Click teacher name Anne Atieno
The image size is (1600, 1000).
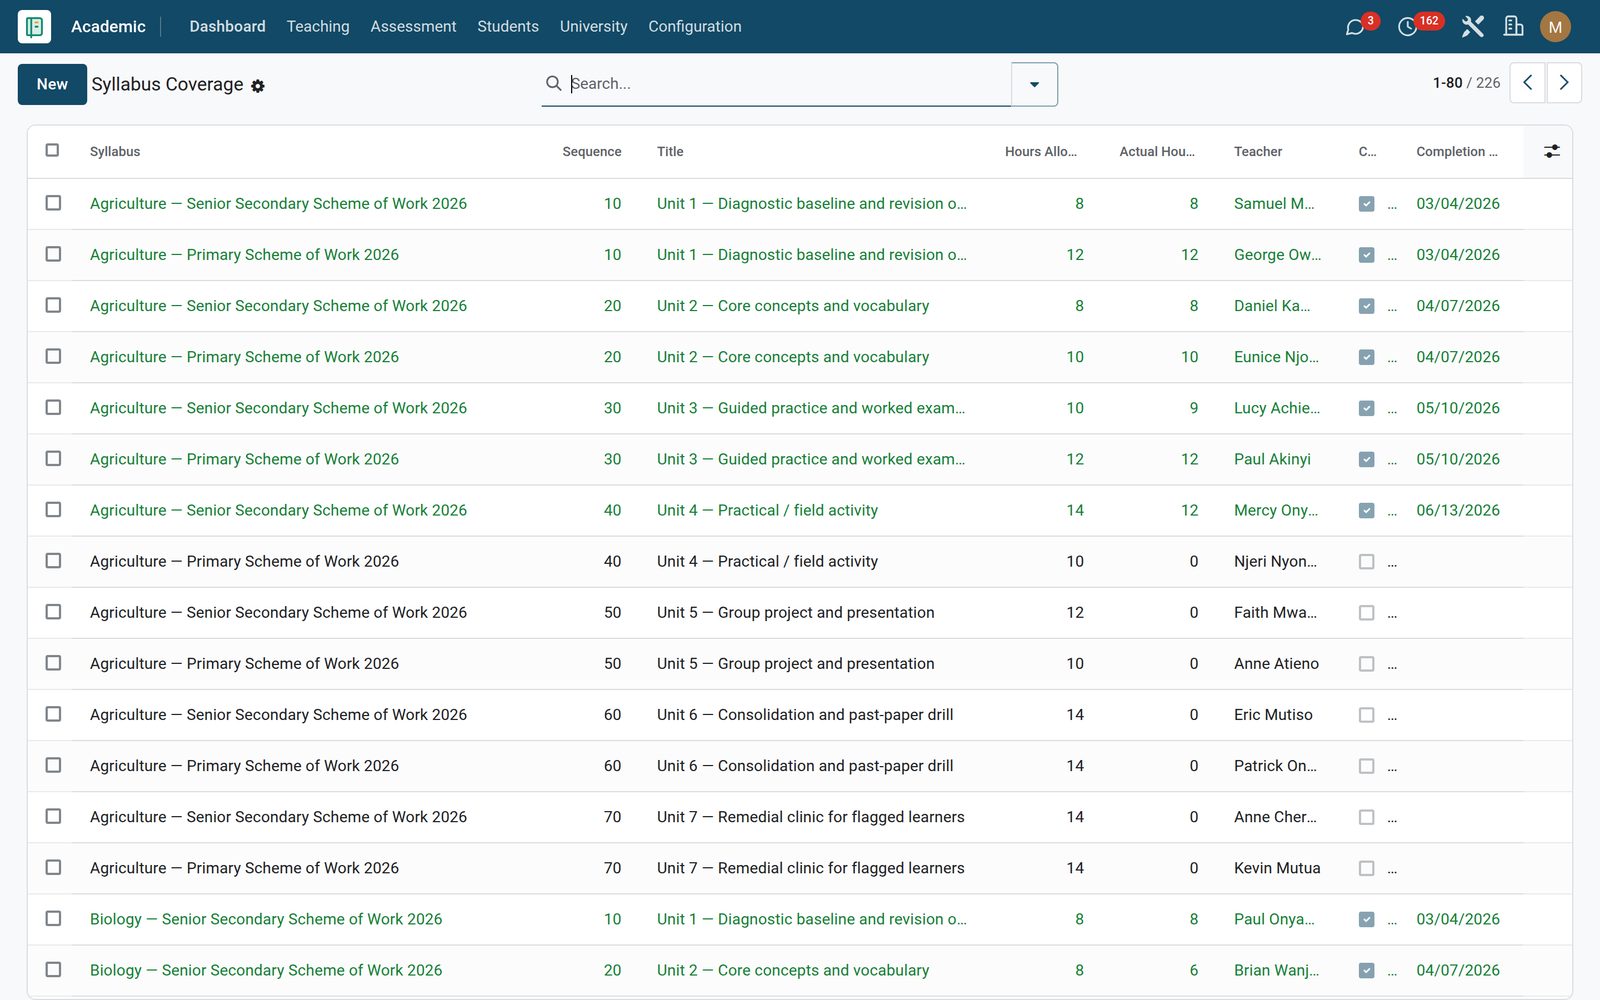pos(1276,664)
